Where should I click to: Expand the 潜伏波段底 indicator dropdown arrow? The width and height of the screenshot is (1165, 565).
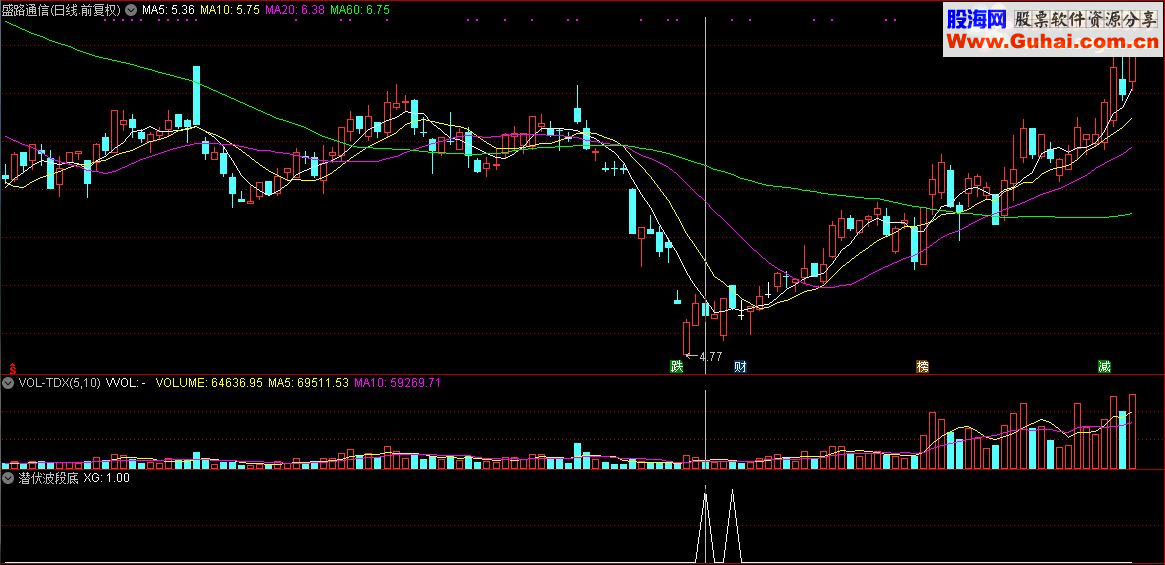[8, 478]
